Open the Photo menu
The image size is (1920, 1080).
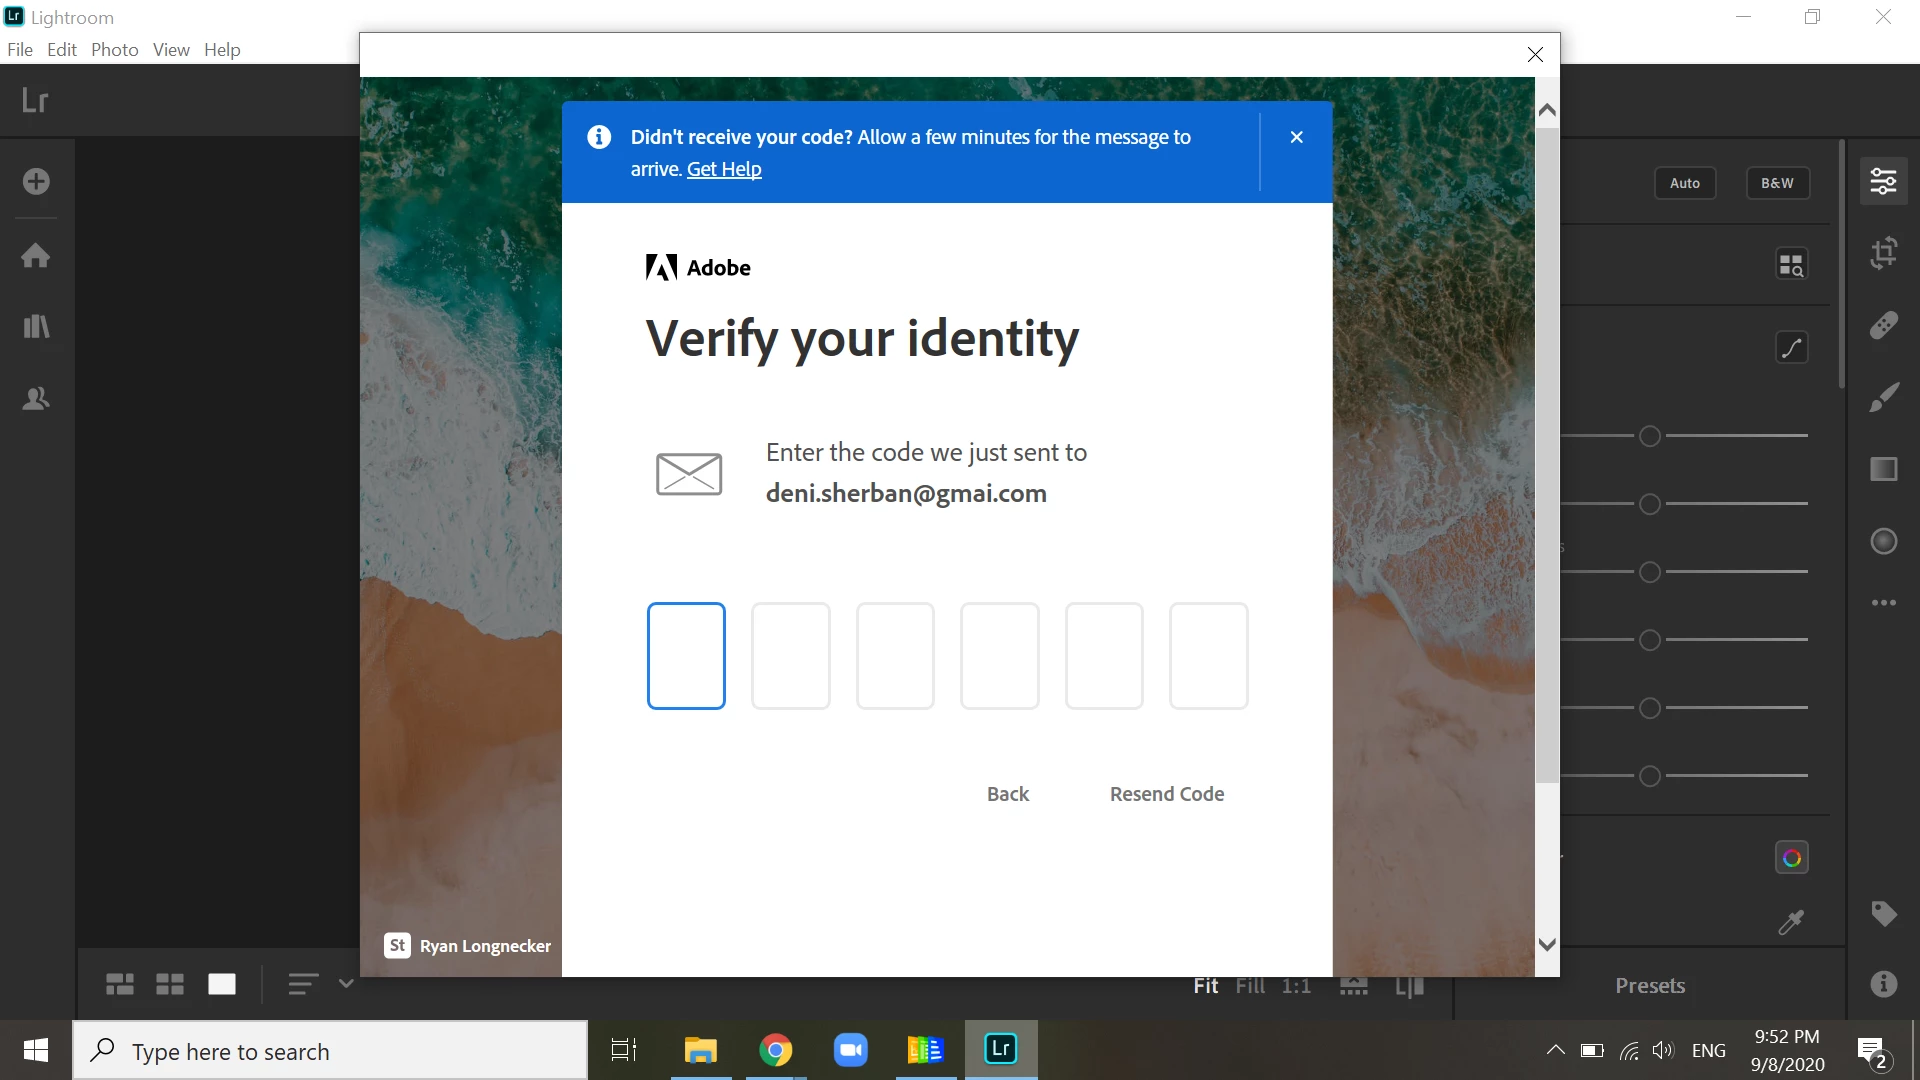pos(114,49)
